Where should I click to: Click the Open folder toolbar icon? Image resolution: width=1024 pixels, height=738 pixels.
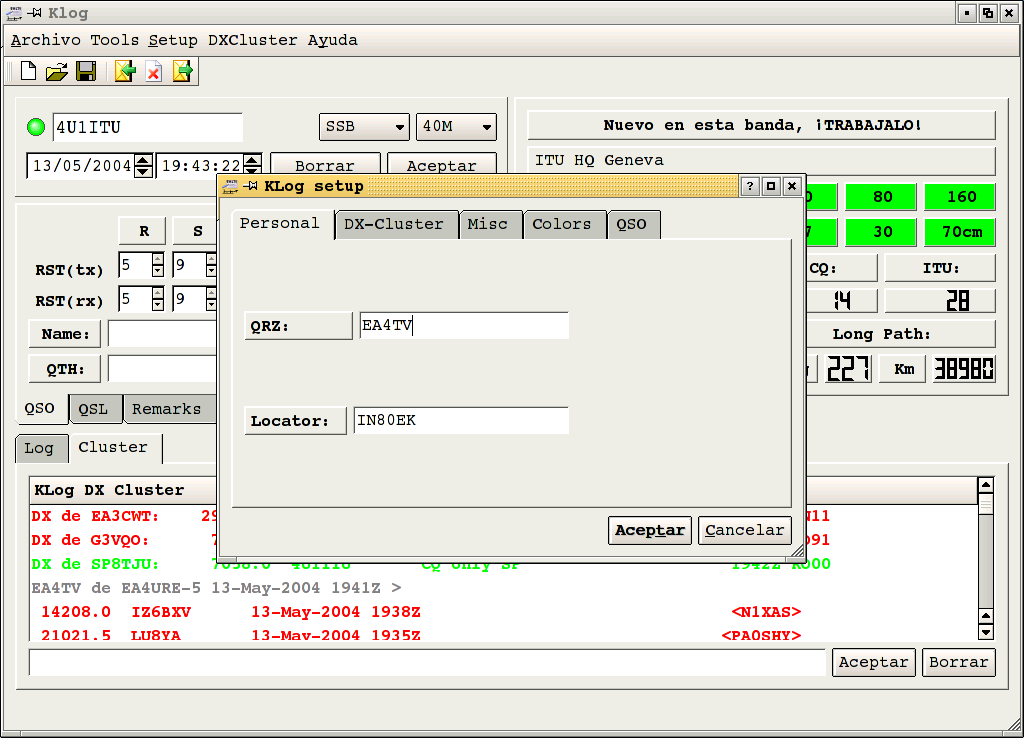click(x=57, y=71)
